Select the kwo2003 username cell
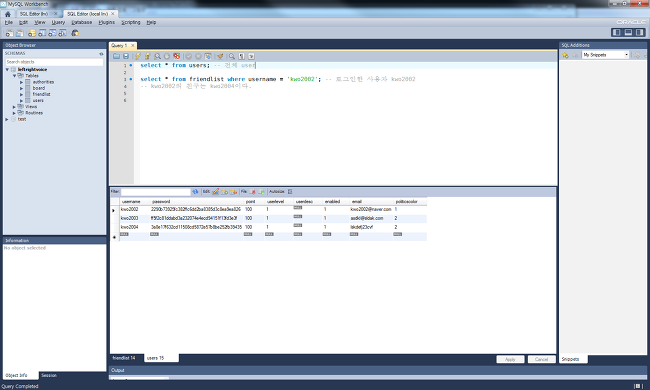The height and width of the screenshot is (390, 650). tap(134, 218)
